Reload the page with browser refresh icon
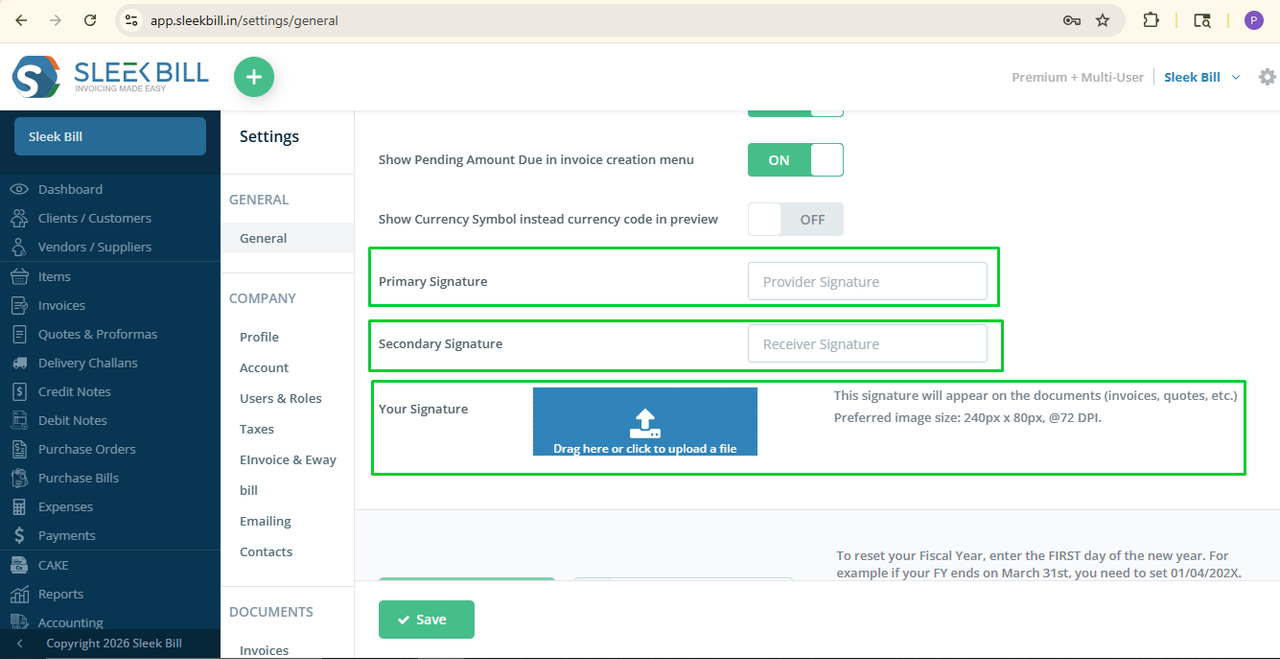Screen dimensions: 1280x659 pyautogui.click(x=91, y=20)
